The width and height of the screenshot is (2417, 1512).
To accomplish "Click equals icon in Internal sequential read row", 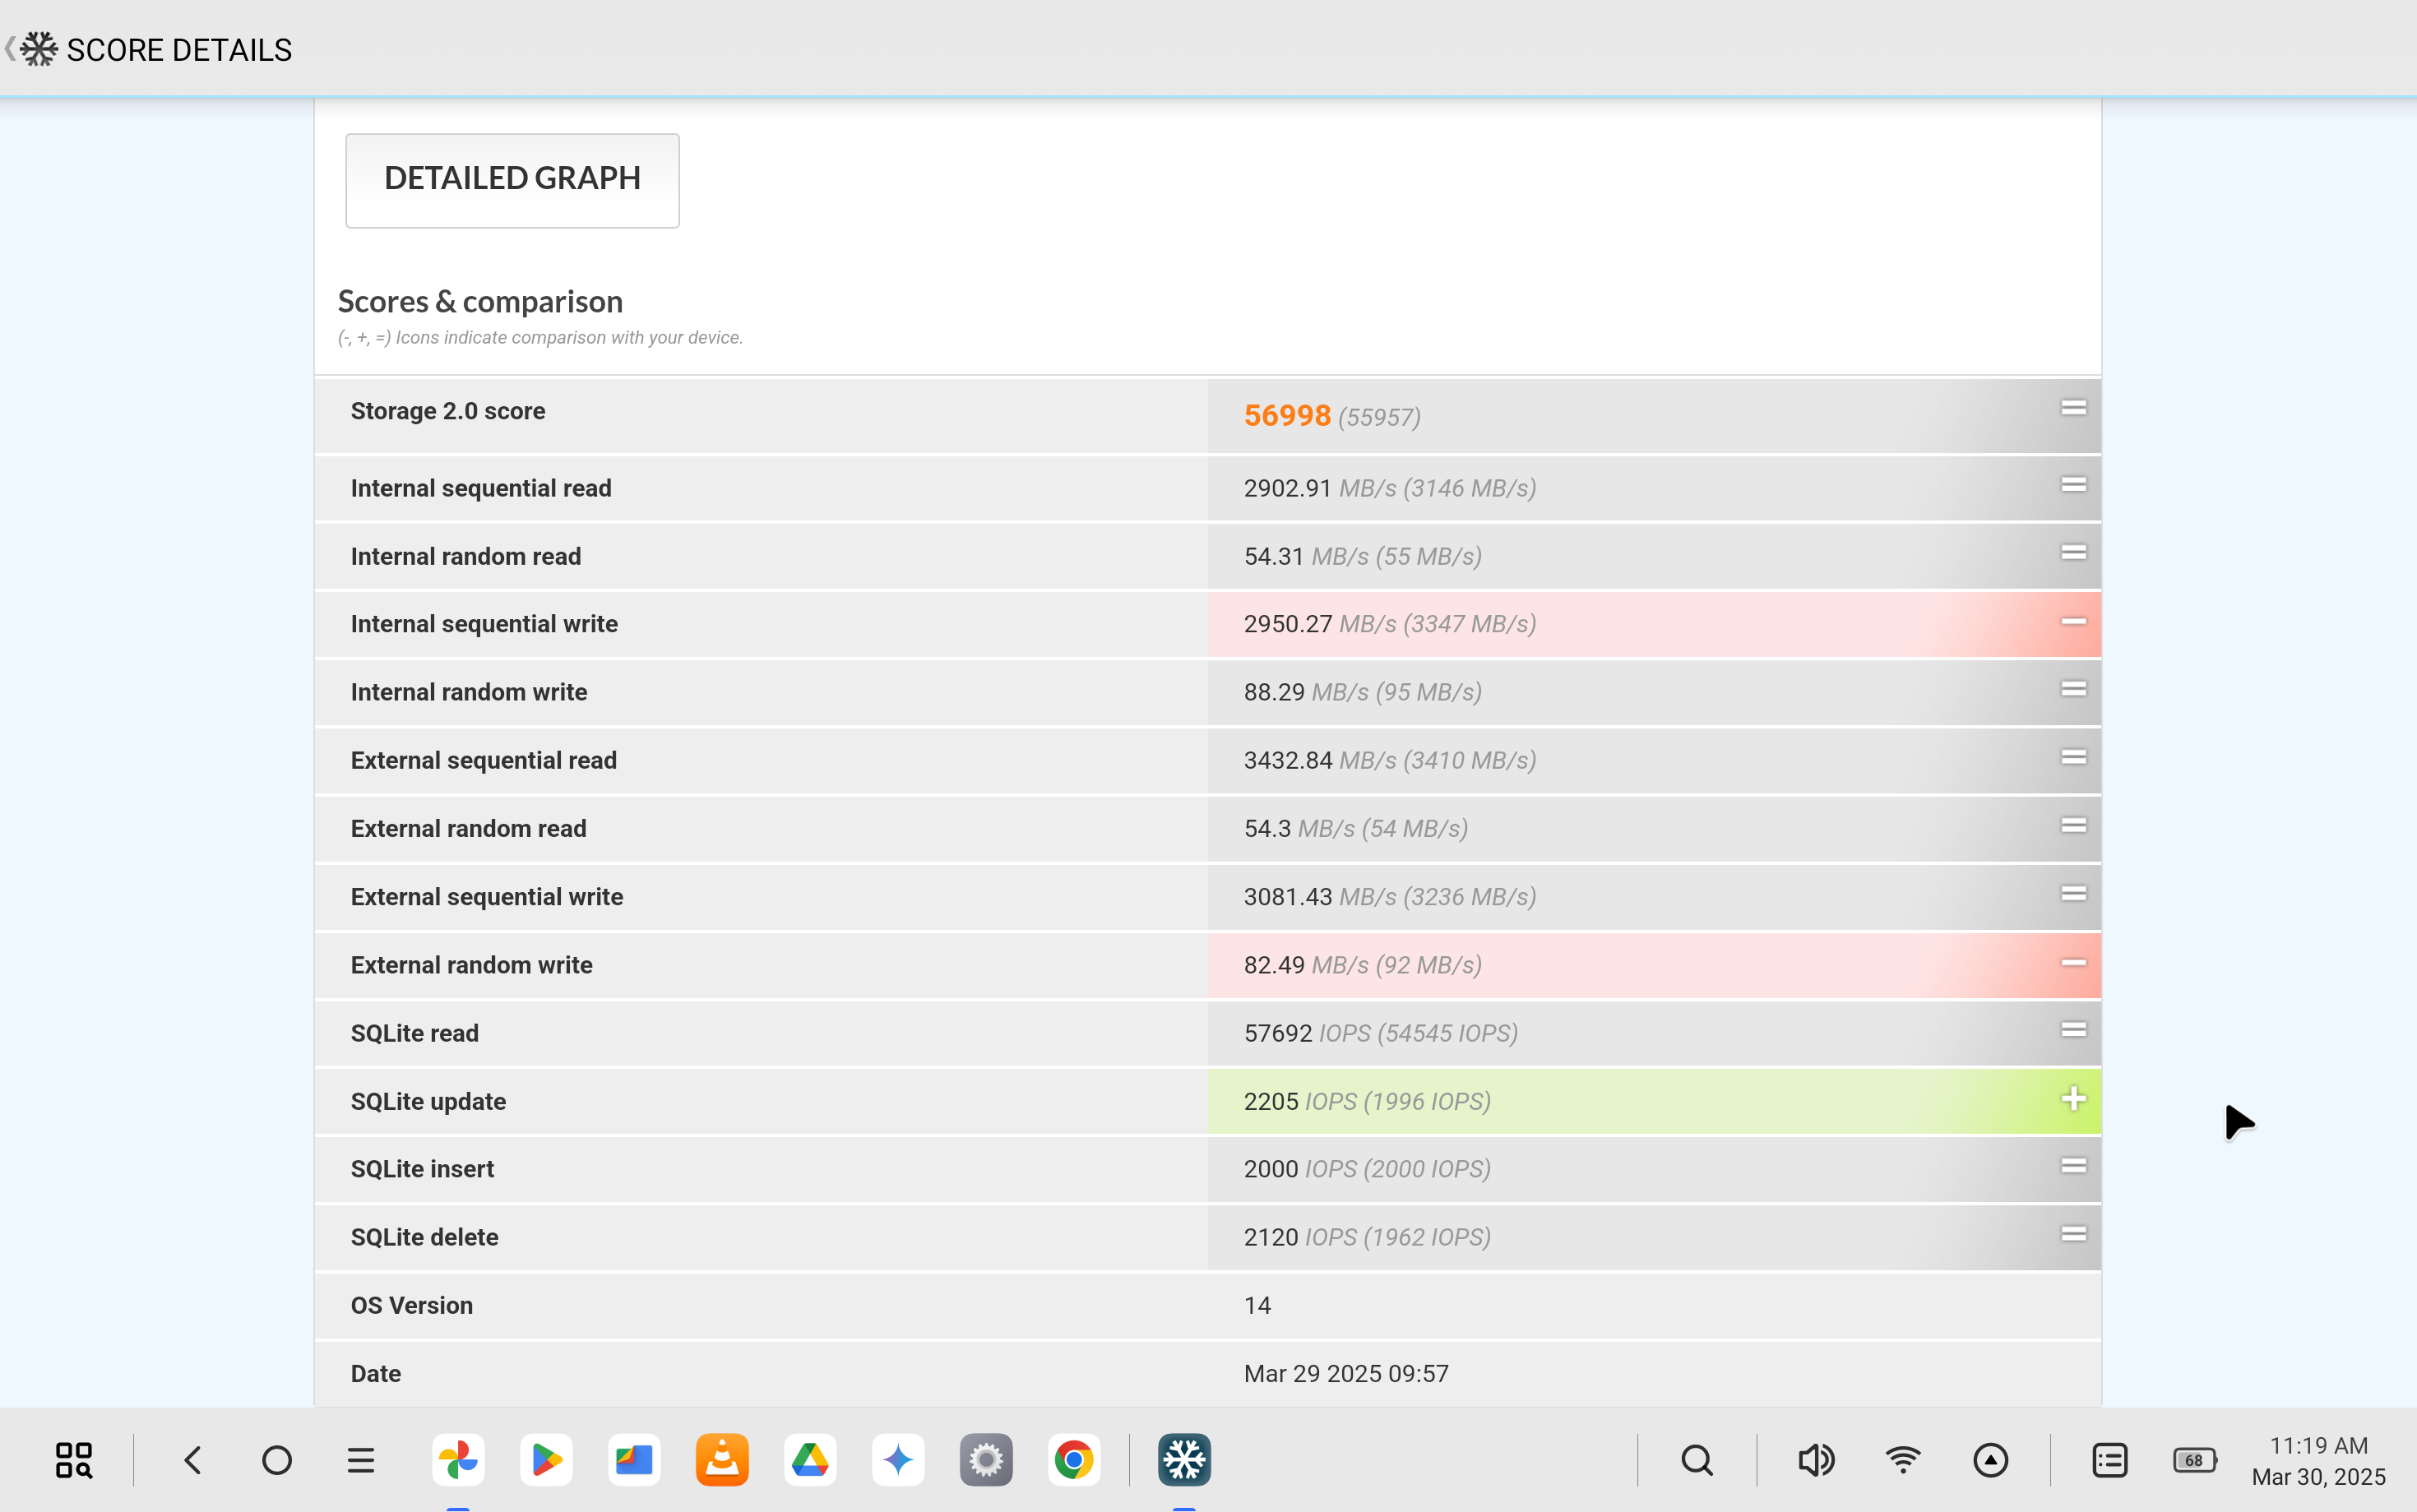I will [2073, 485].
